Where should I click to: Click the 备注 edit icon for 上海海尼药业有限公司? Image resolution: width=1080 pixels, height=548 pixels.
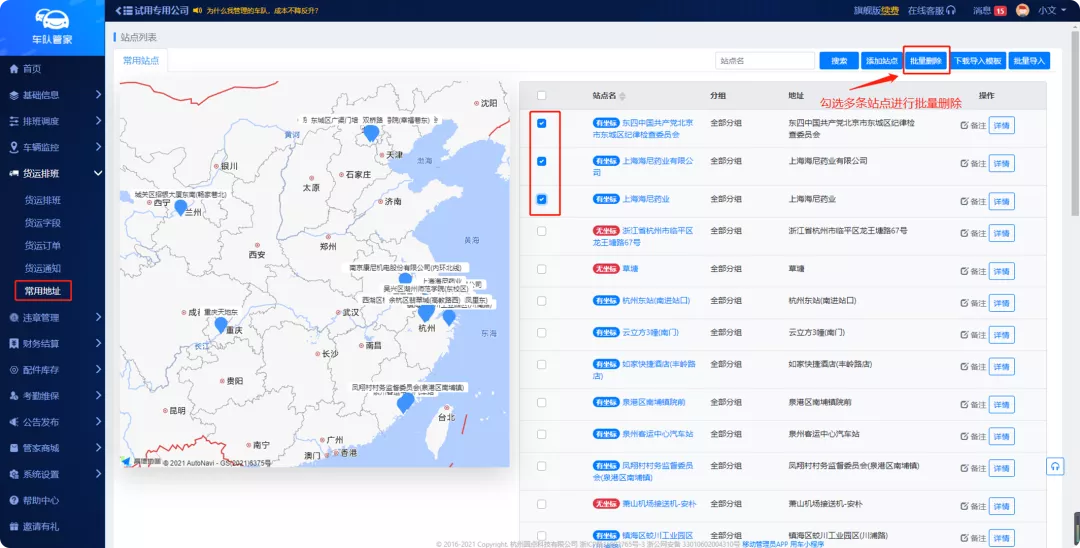pos(964,162)
